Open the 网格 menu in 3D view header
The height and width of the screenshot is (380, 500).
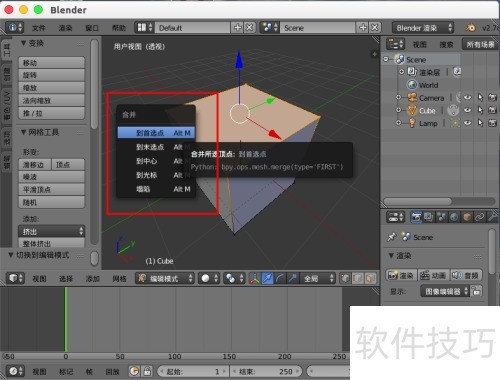119,278
